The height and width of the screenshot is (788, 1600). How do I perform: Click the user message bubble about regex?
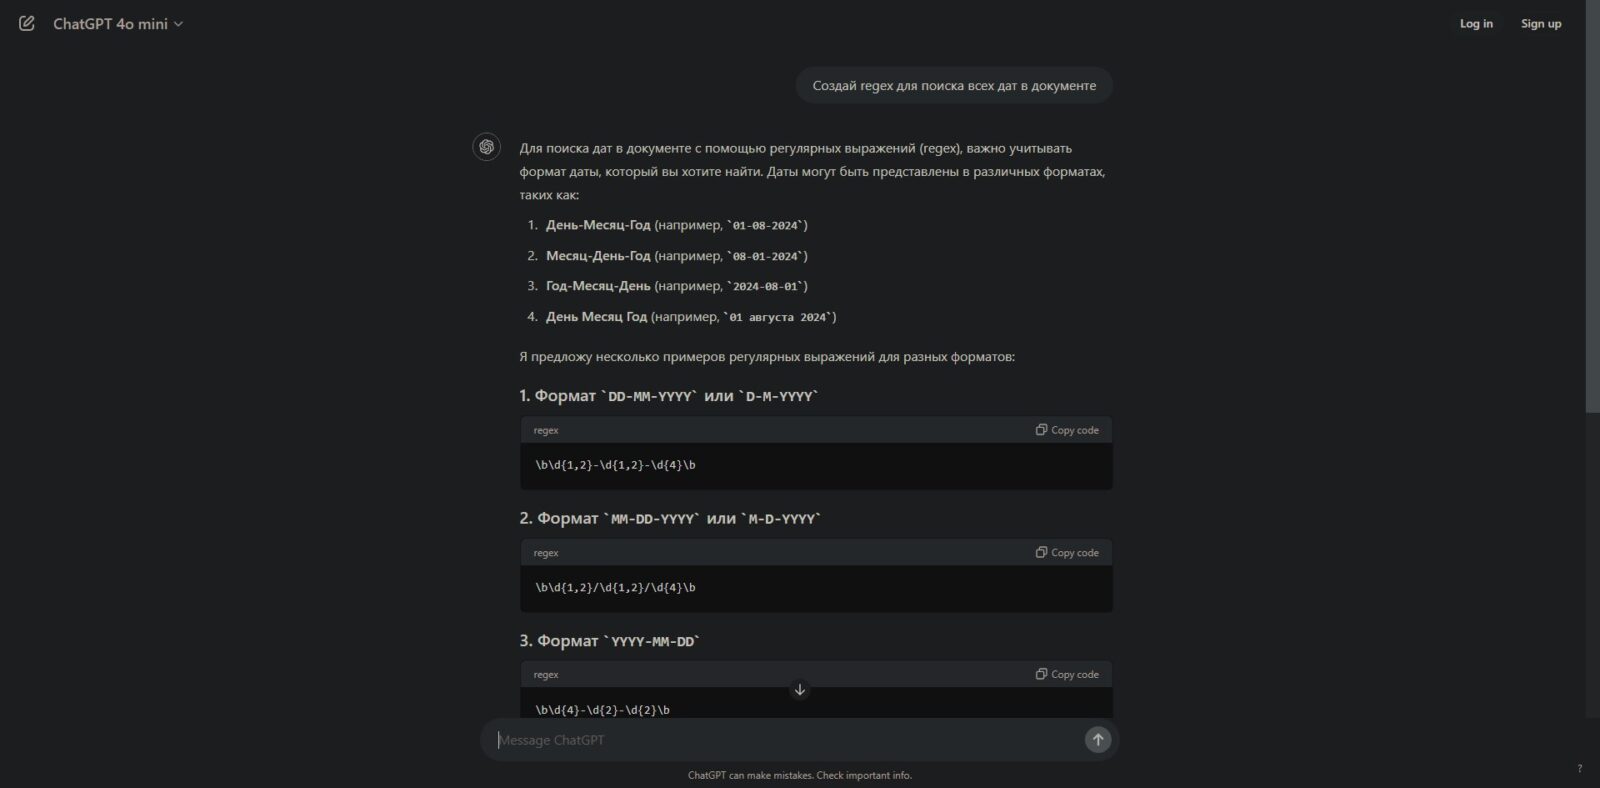pos(954,86)
